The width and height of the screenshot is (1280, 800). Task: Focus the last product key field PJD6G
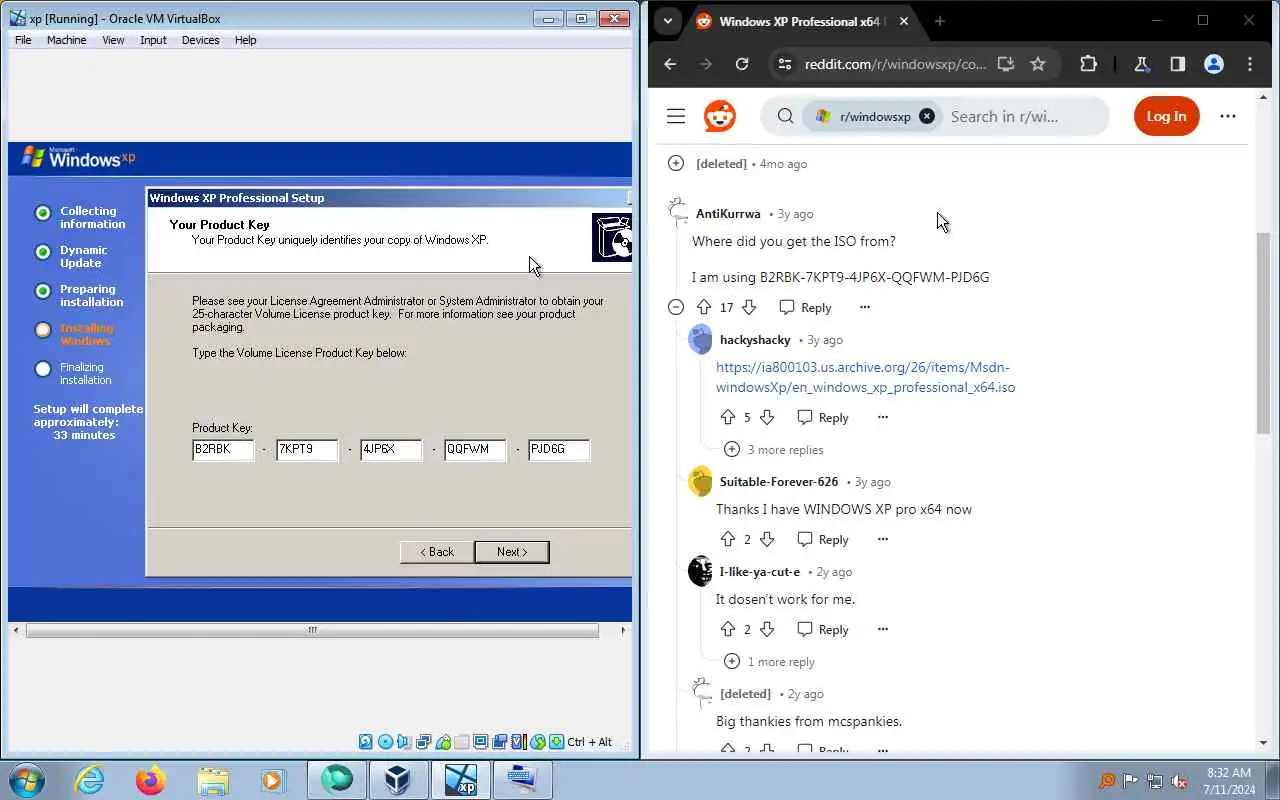pos(559,449)
